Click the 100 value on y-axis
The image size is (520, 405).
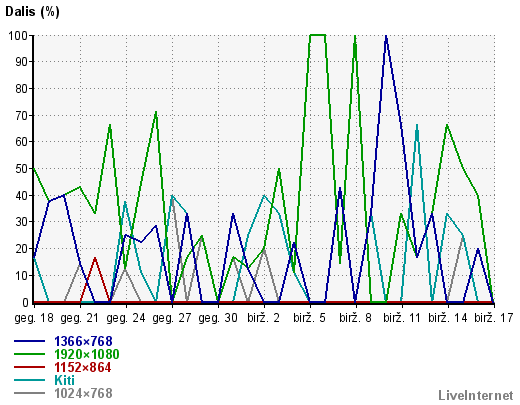click(18, 35)
